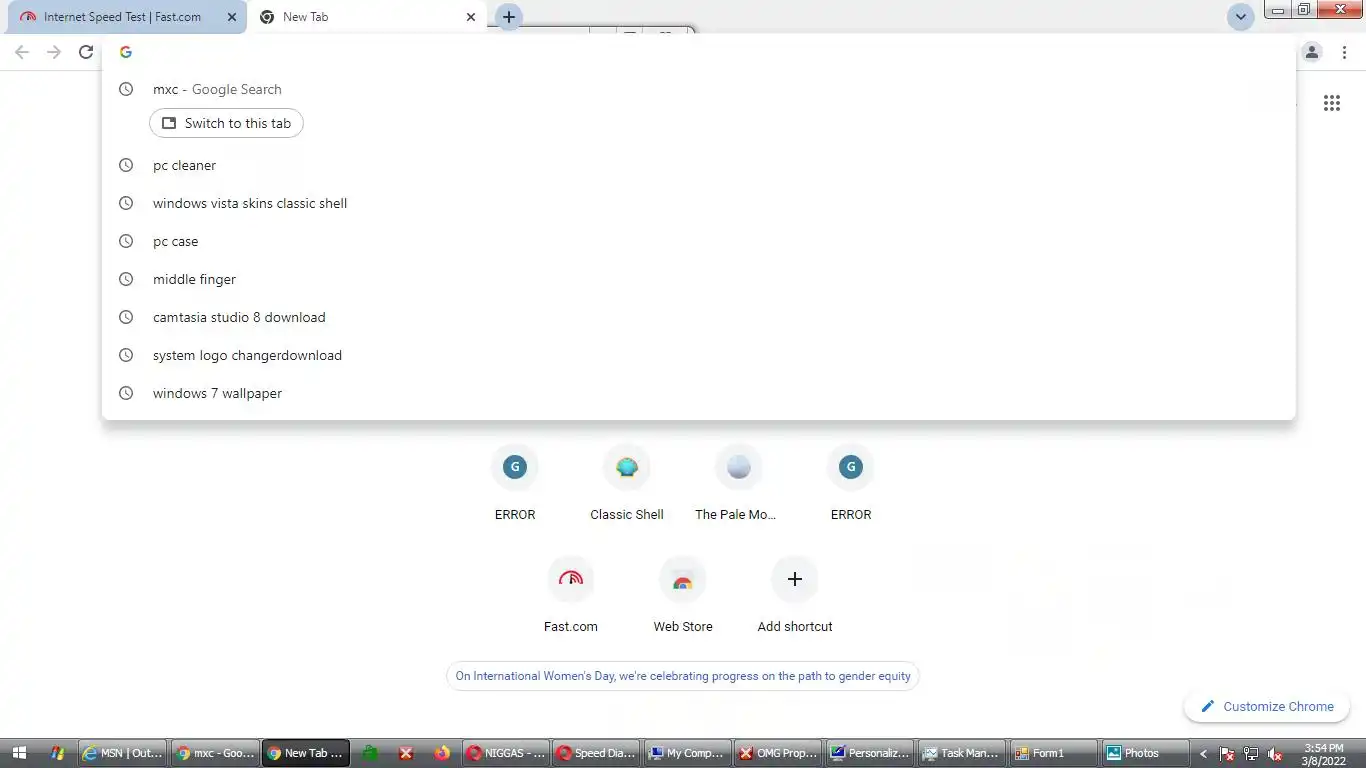The width and height of the screenshot is (1366, 768).
Task: Open the Form1 taskbar window
Action: [1053, 753]
